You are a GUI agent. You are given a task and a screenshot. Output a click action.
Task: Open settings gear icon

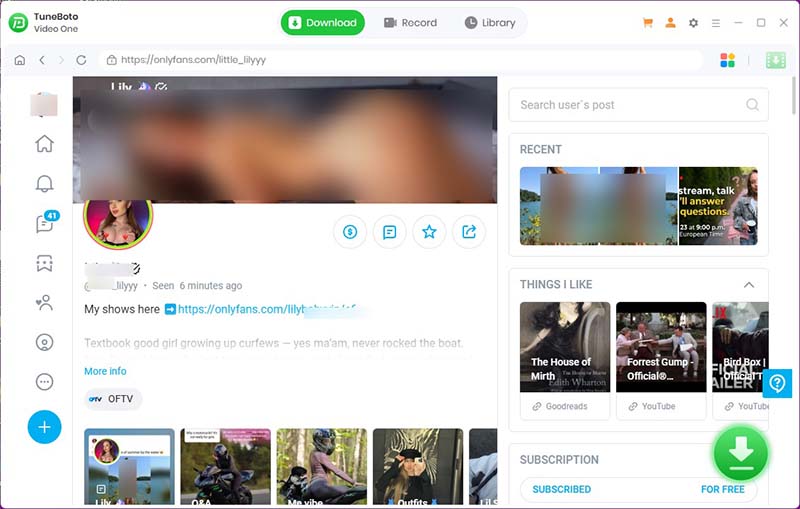pos(693,23)
